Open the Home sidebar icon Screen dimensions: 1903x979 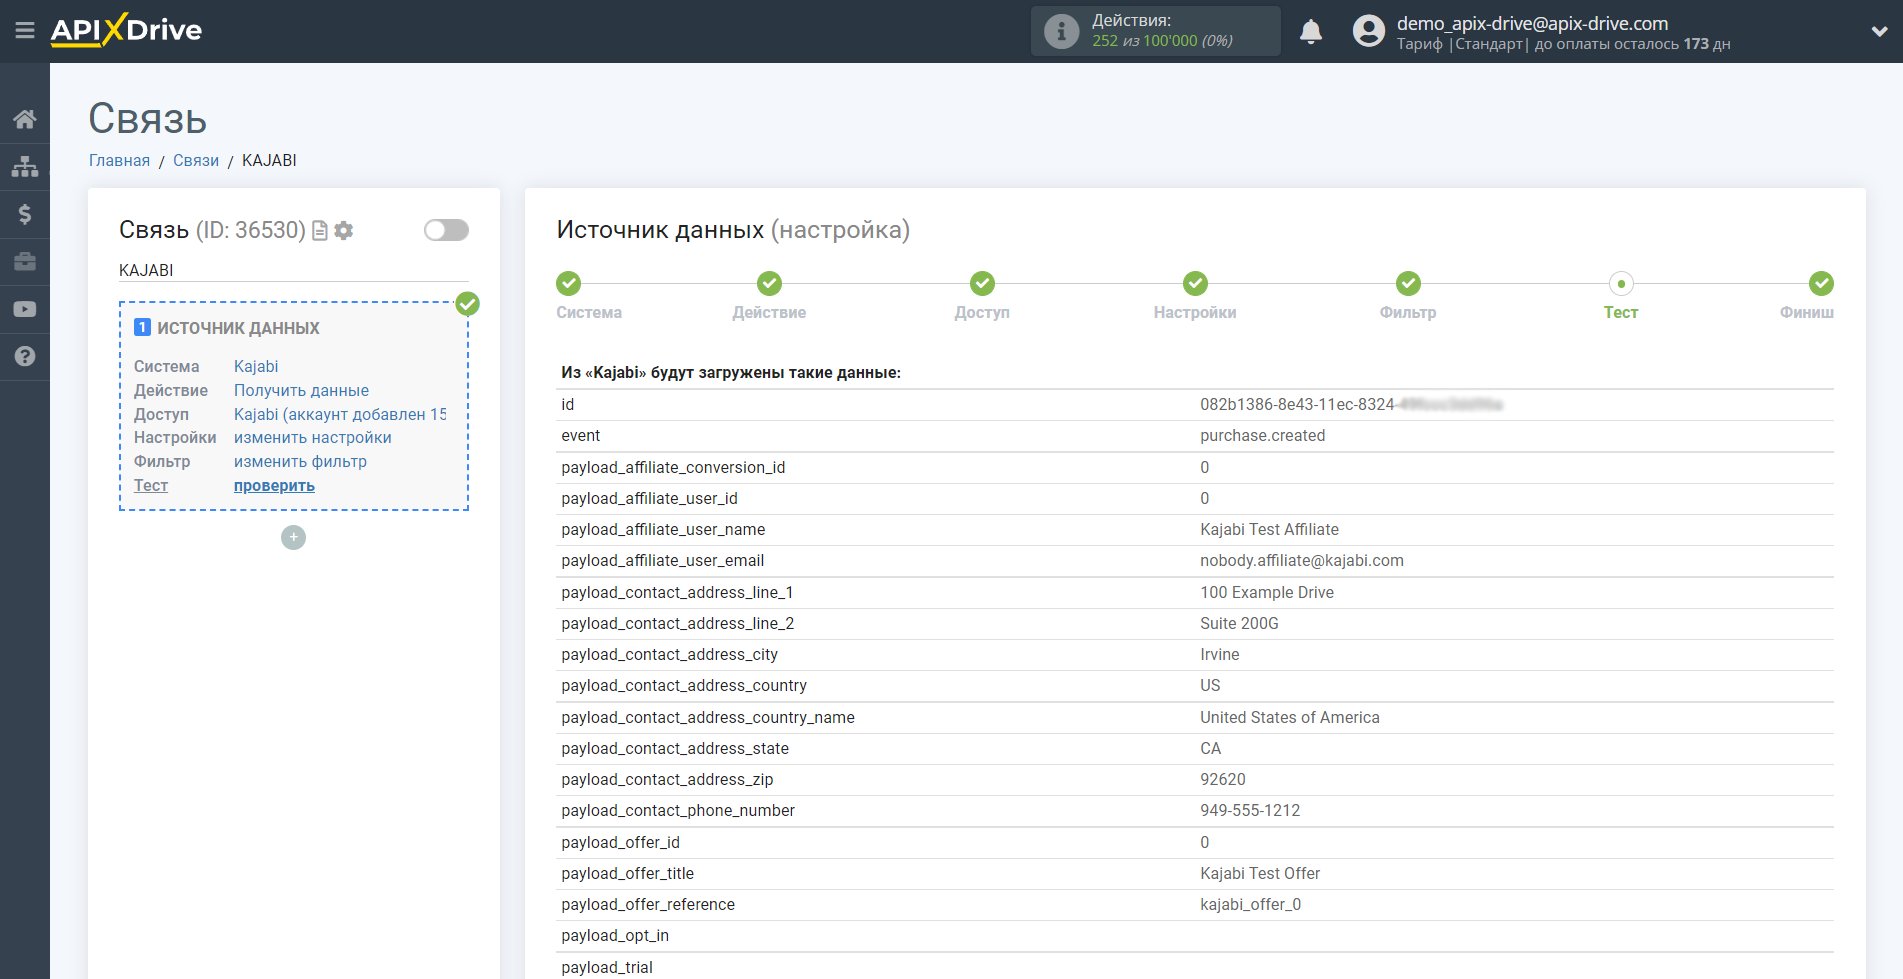25,120
